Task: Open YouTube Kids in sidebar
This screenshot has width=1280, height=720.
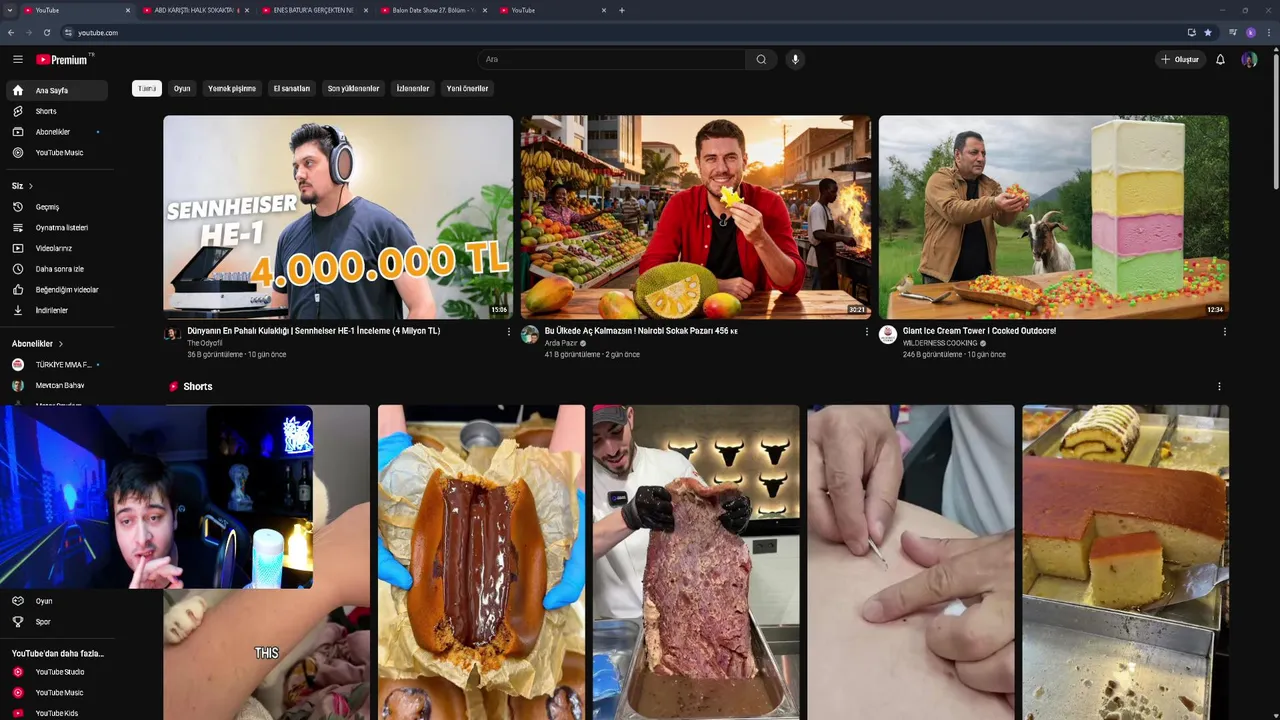Action: 56,713
